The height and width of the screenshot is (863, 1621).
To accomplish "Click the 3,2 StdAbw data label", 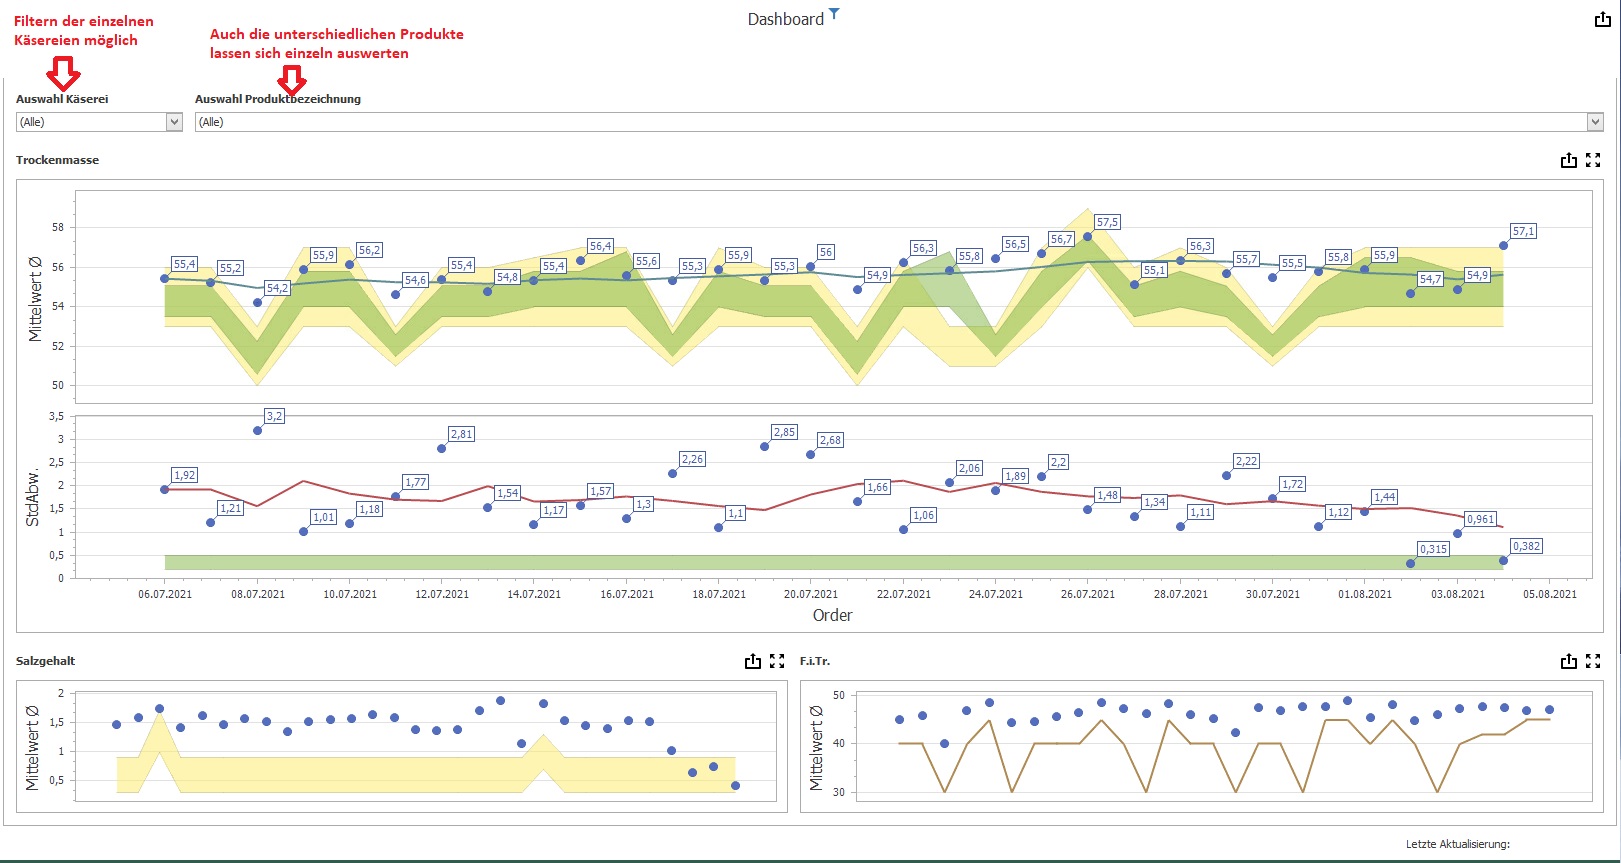I will tap(274, 416).
